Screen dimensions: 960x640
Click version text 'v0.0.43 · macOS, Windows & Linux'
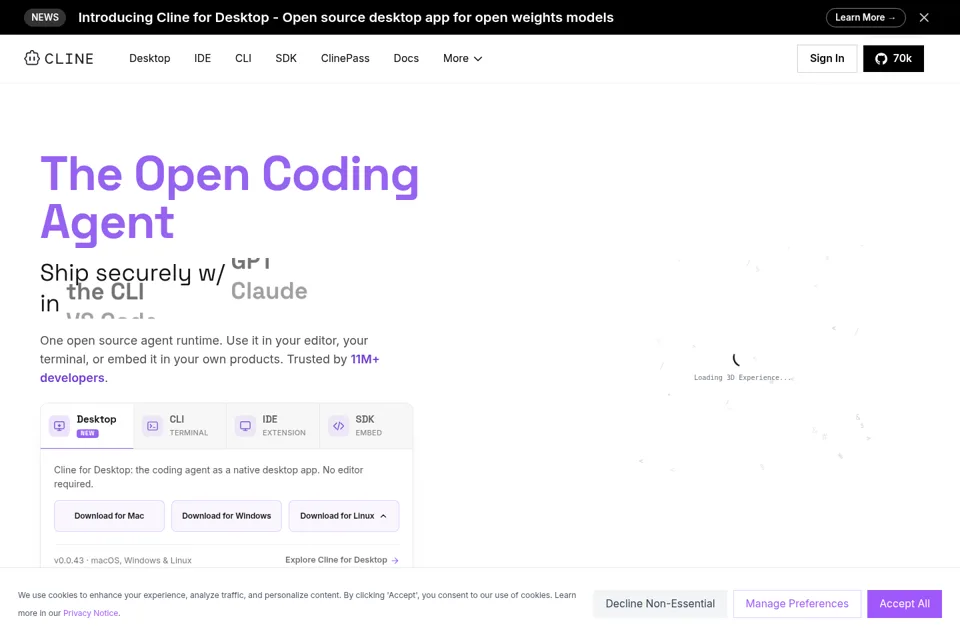click(x=122, y=560)
